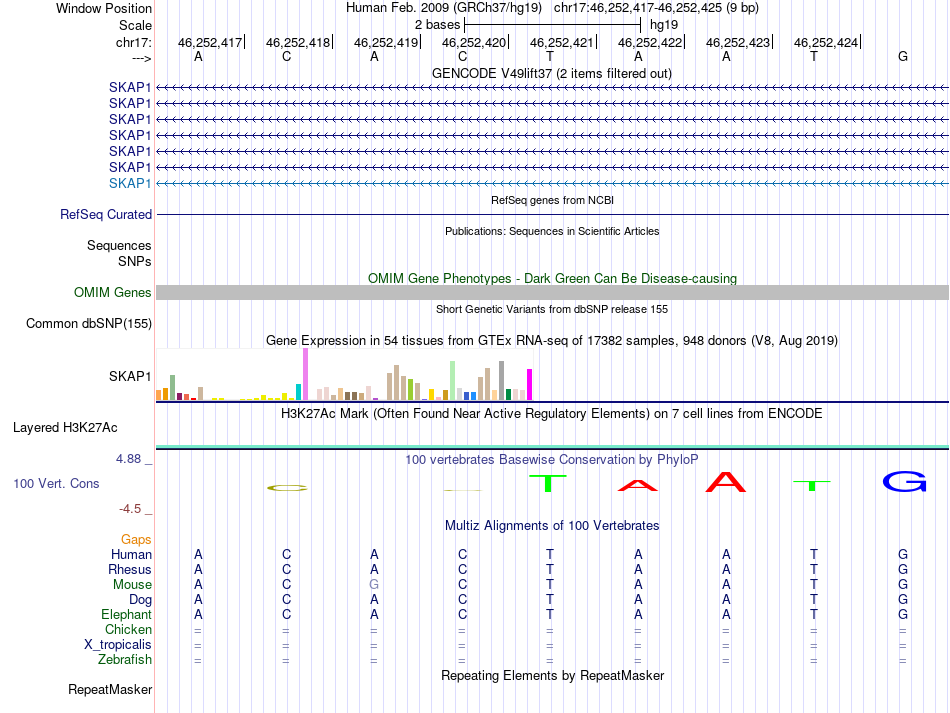Click the Scale label
This screenshot has height=713, width=950.
135,25
